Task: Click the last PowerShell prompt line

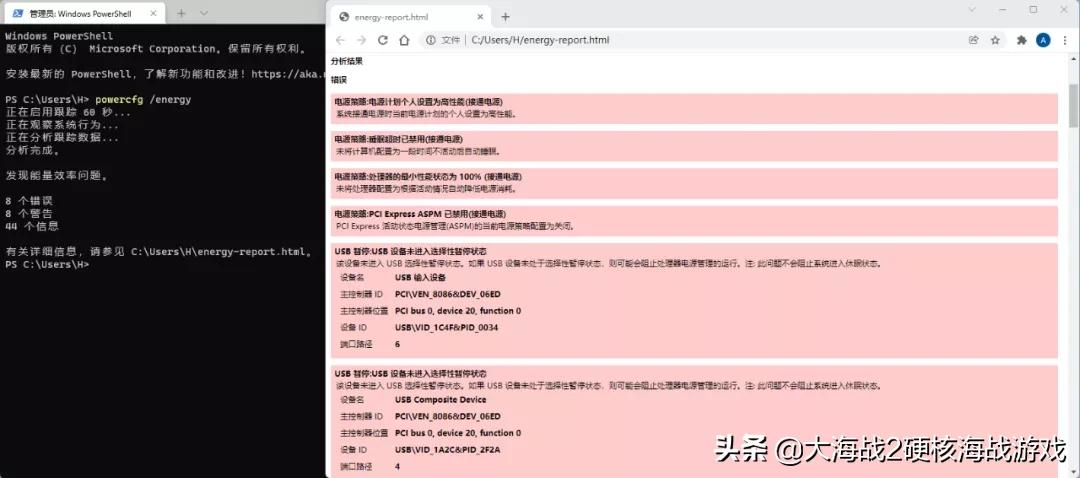Action: click(47, 264)
